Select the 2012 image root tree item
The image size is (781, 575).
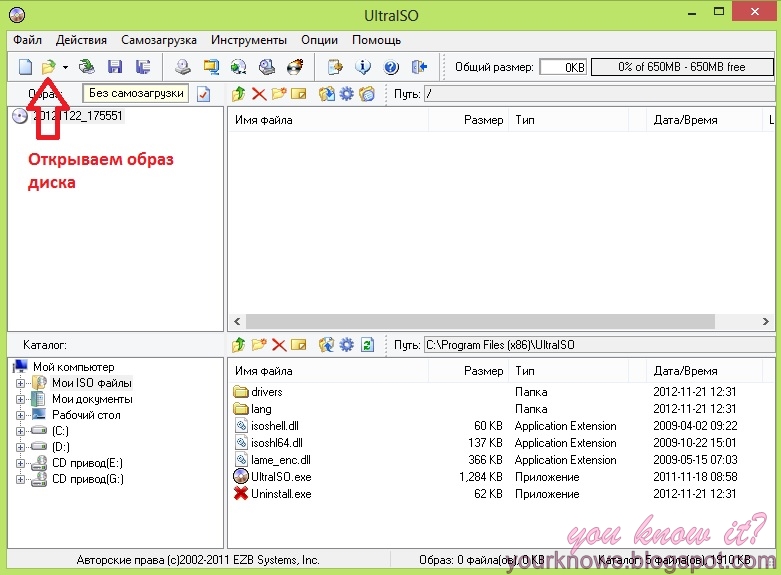77,116
